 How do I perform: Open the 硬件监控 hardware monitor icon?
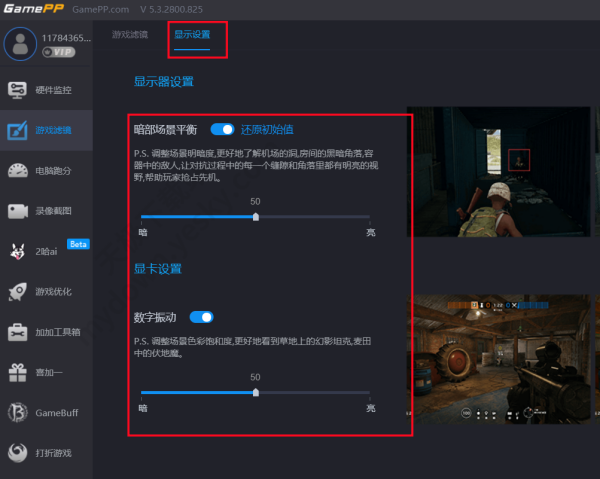(17, 90)
